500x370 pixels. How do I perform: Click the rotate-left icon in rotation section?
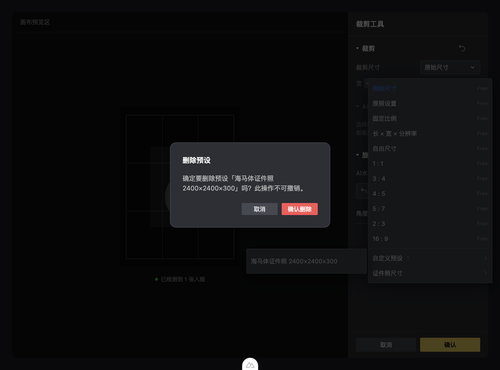363,191
